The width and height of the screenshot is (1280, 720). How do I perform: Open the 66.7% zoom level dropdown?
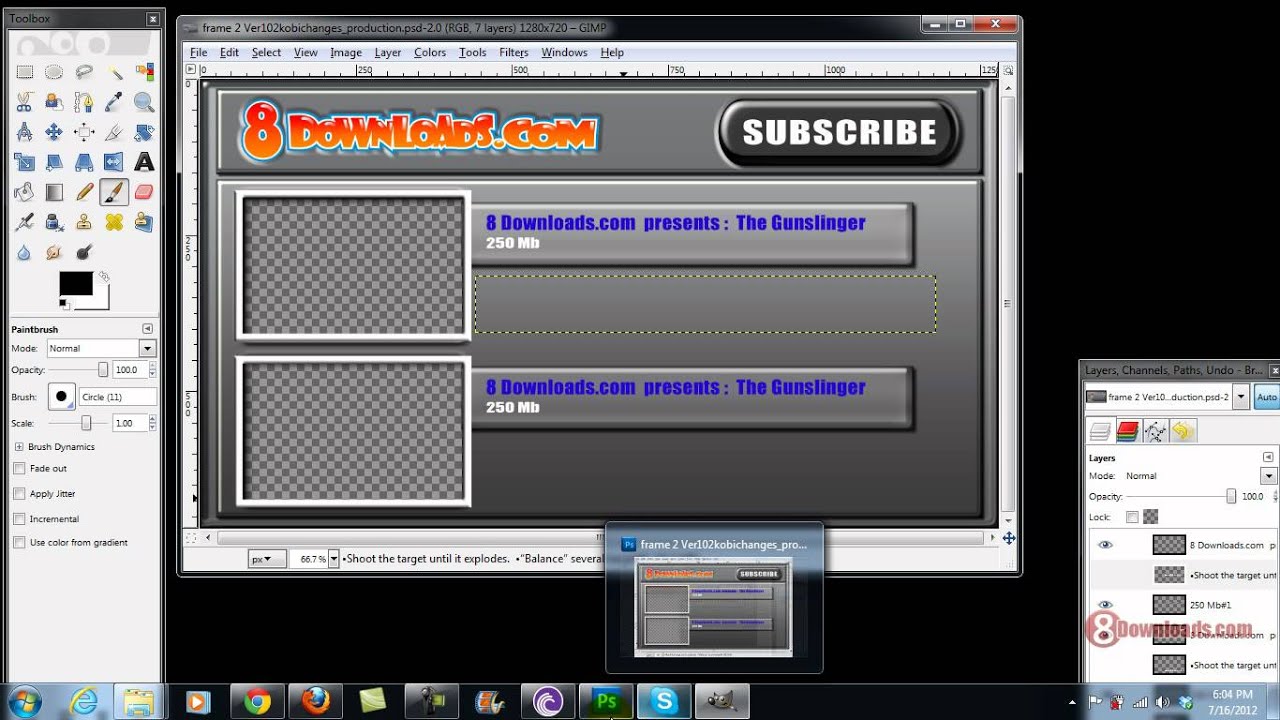pos(333,559)
